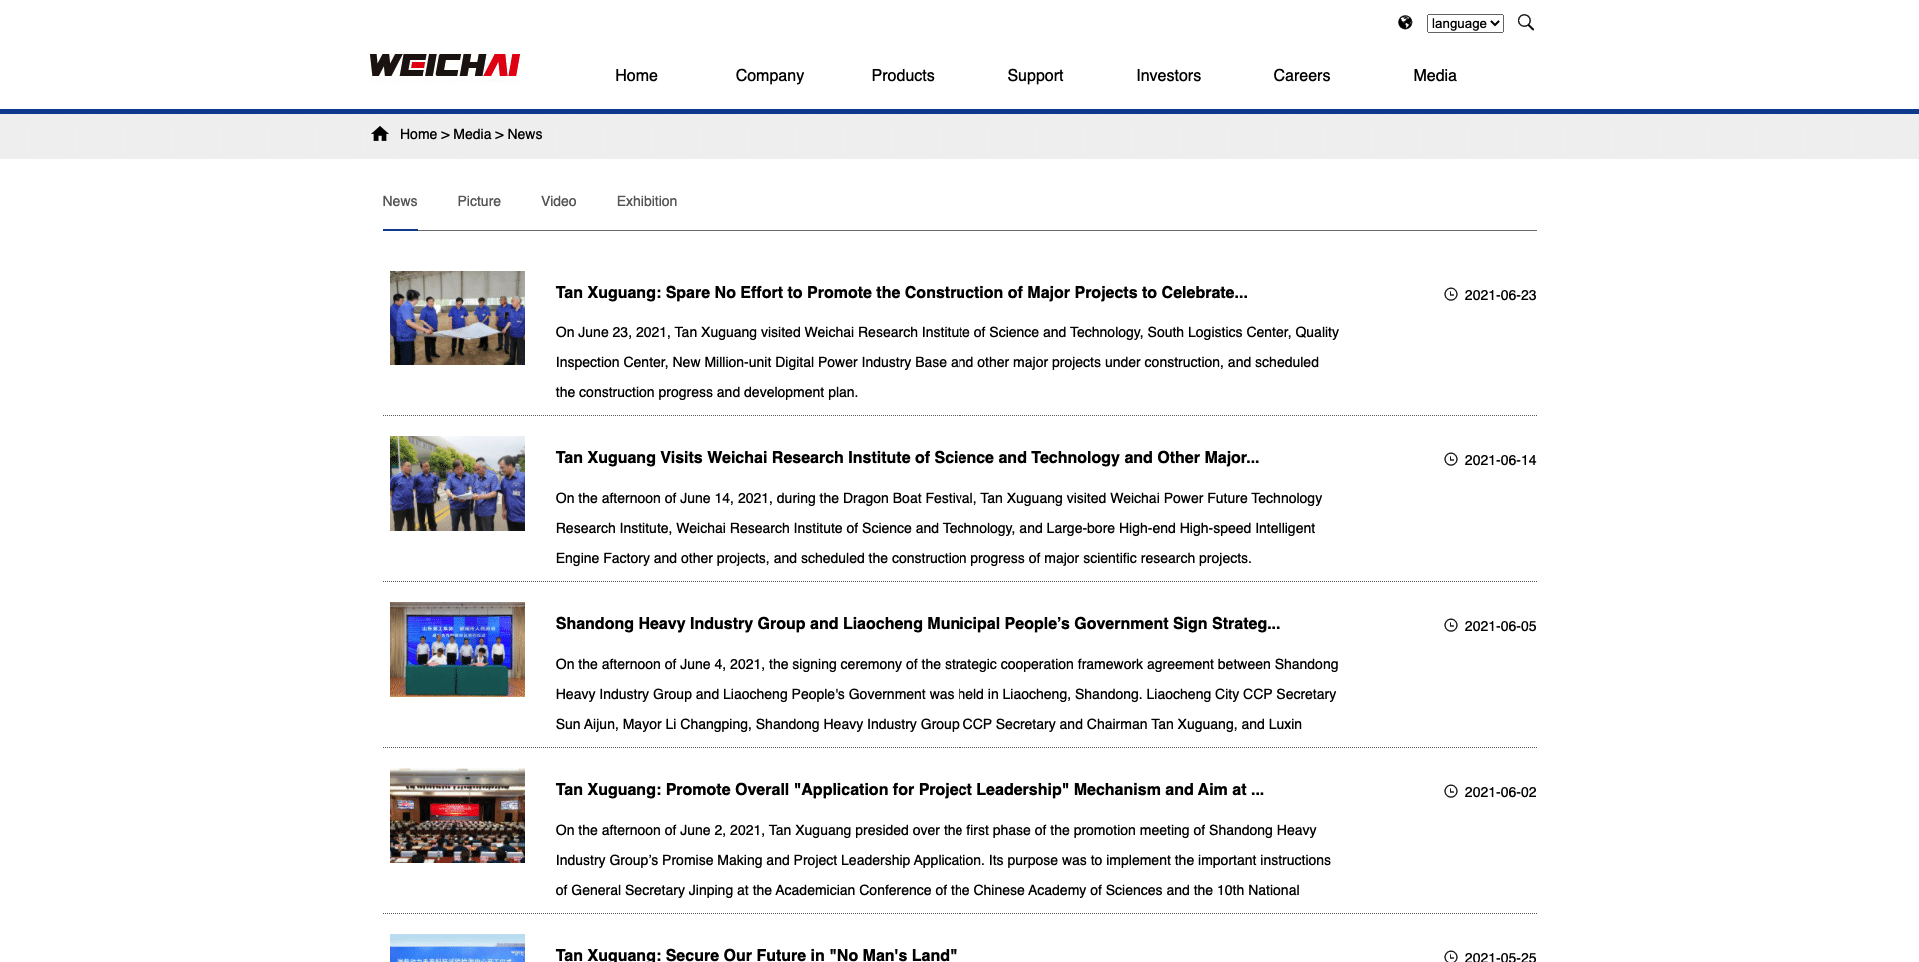Image resolution: width=1919 pixels, height=962 pixels.
Task: Click clock icon next to 2021-06-02
Action: [x=1451, y=791]
